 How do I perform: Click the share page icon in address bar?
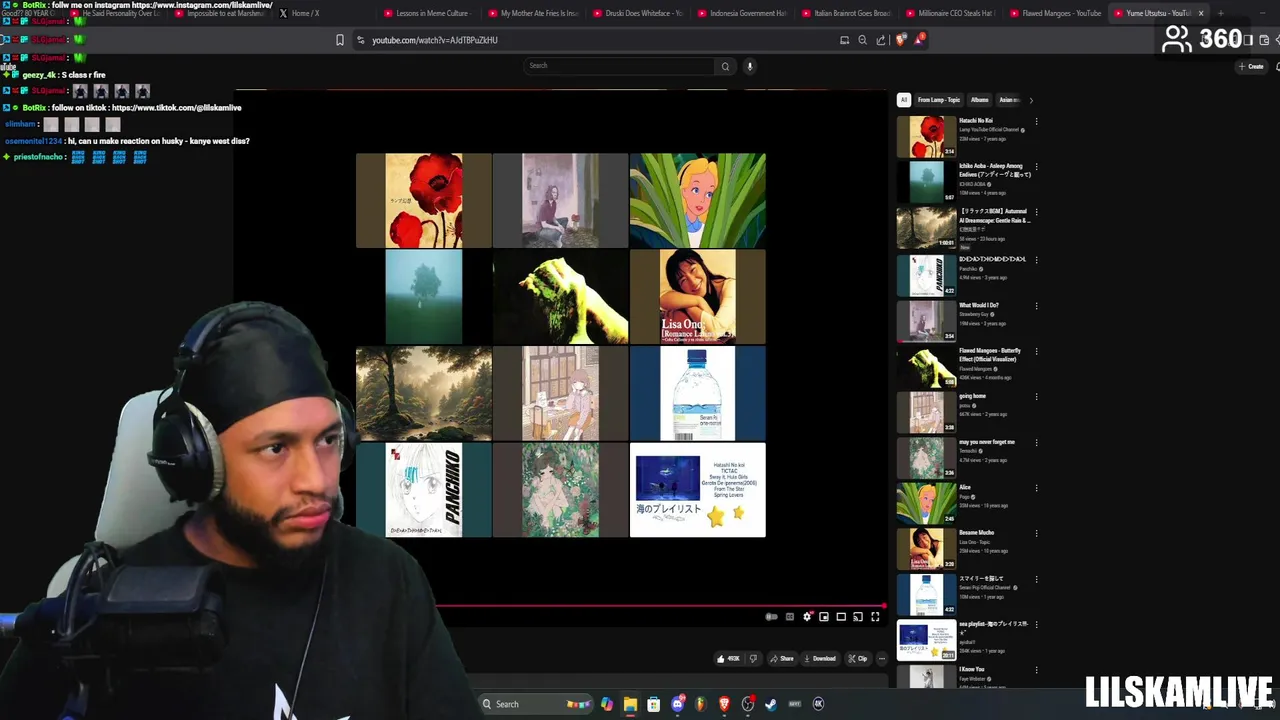click(x=881, y=40)
